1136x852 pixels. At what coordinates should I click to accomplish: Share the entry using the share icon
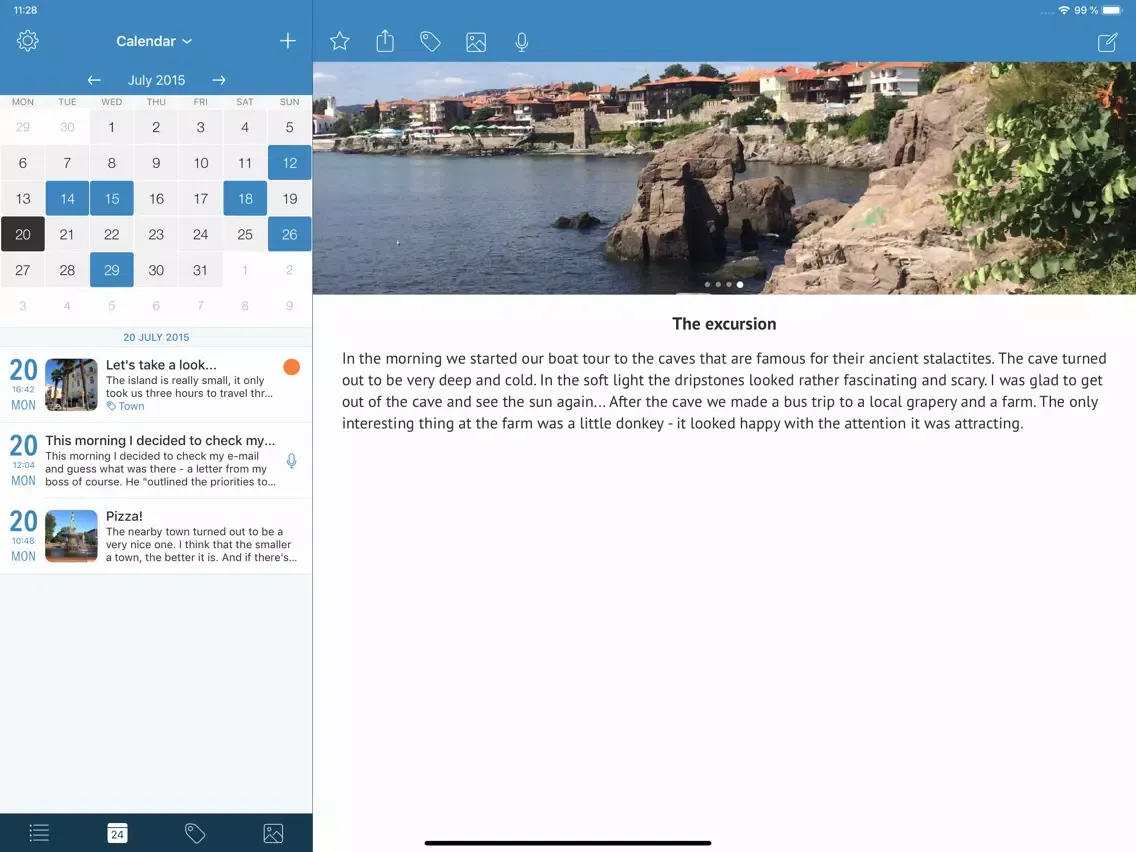pos(385,41)
